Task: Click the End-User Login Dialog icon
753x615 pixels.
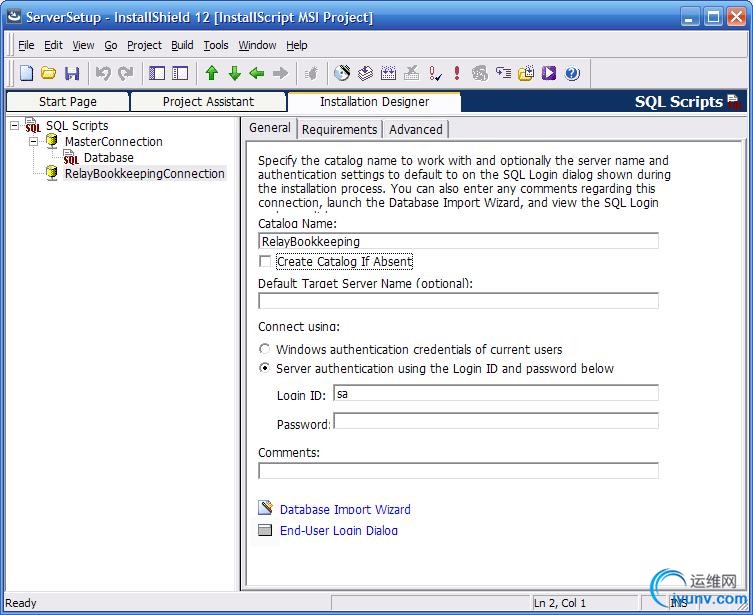Action: click(265, 530)
